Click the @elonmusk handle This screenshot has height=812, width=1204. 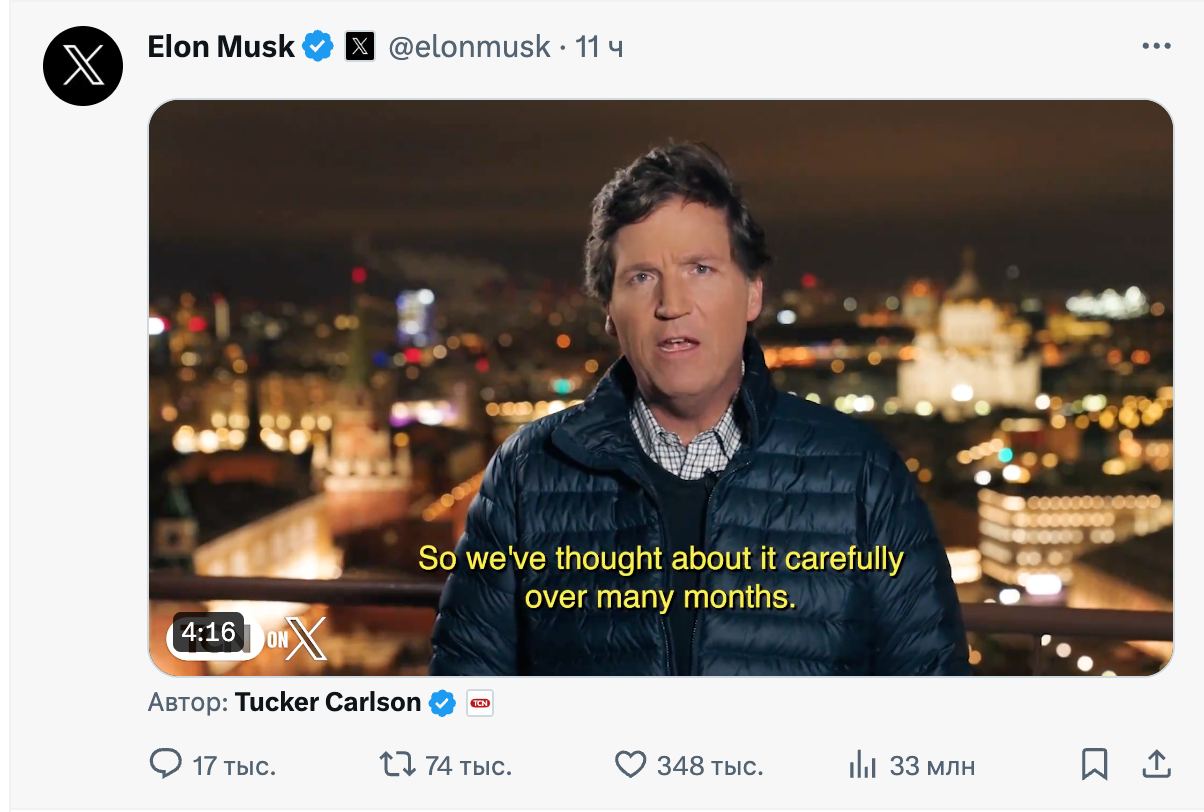468,46
